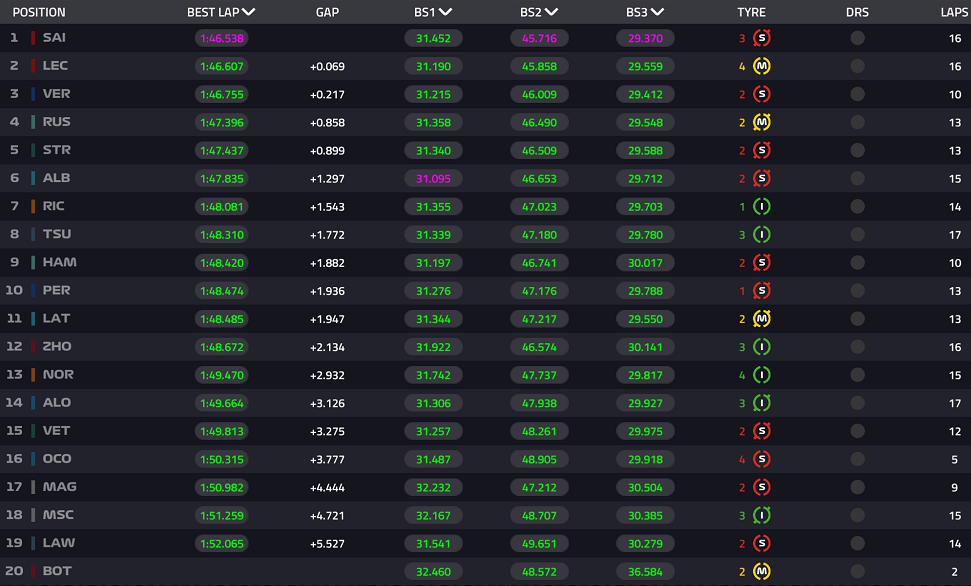Click Sainz's 1:46.538 best lap pill

click(x=222, y=38)
